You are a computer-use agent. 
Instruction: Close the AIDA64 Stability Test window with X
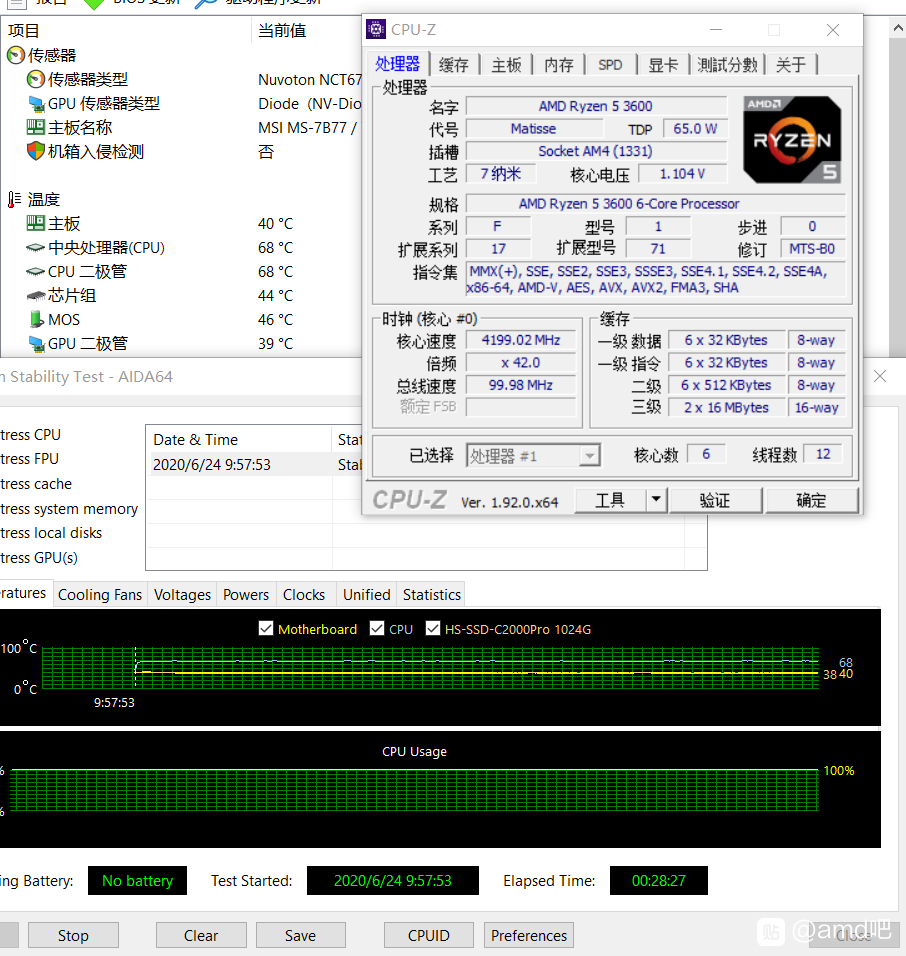click(880, 376)
